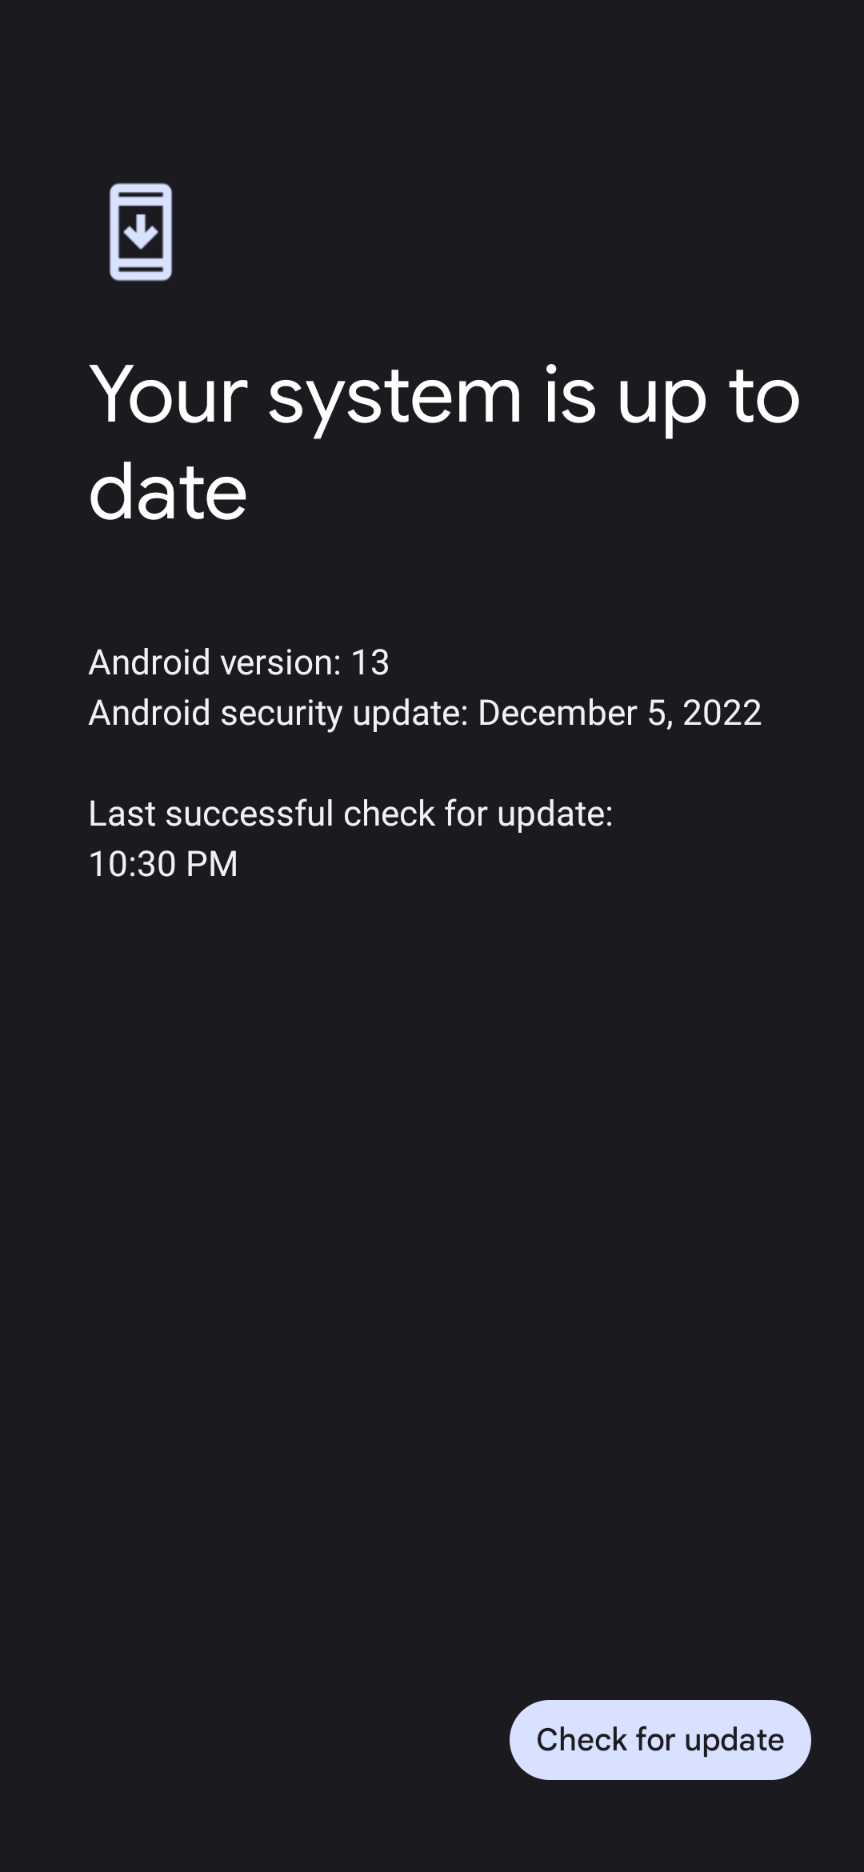864x1872 pixels.
Task: Tap the 'Android version: 13' line
Action: (239, 662)
